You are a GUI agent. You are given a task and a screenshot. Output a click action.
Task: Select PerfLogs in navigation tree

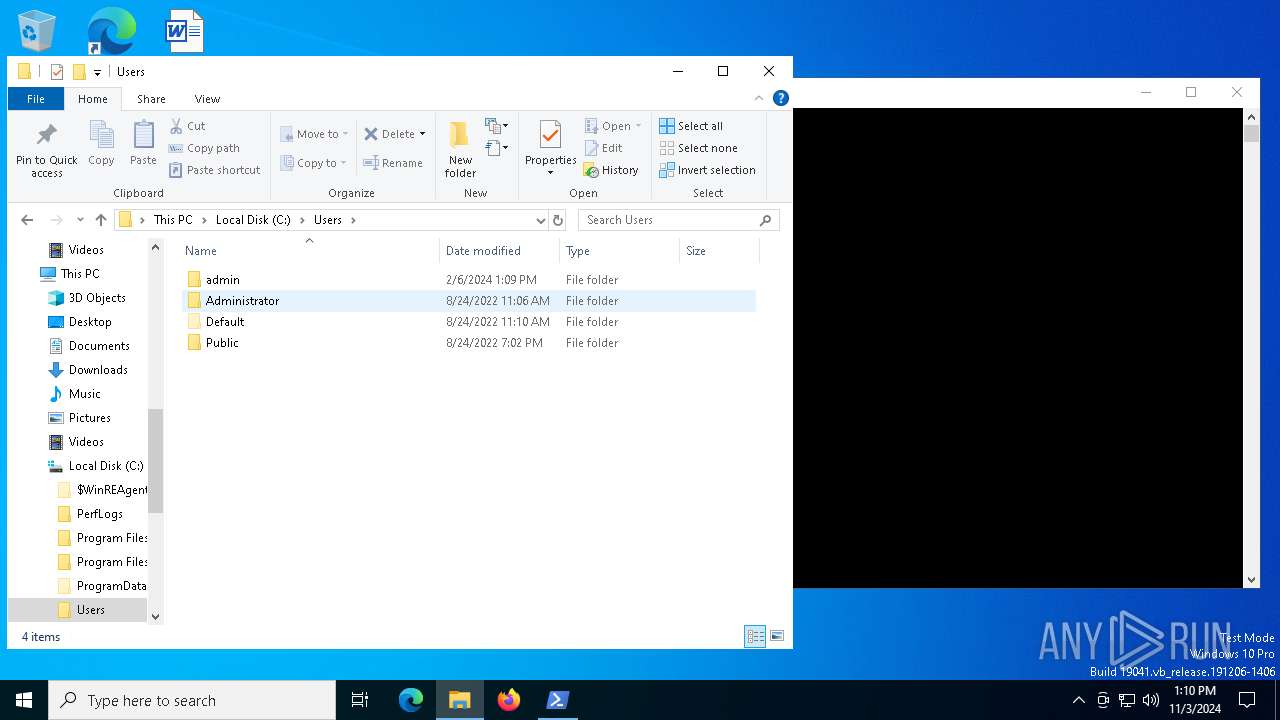pos(100,514)
